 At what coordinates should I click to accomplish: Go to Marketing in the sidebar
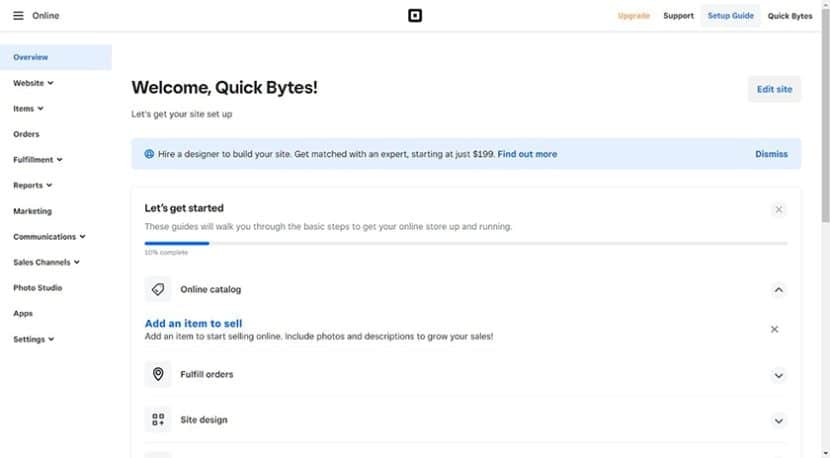(32, 211)
